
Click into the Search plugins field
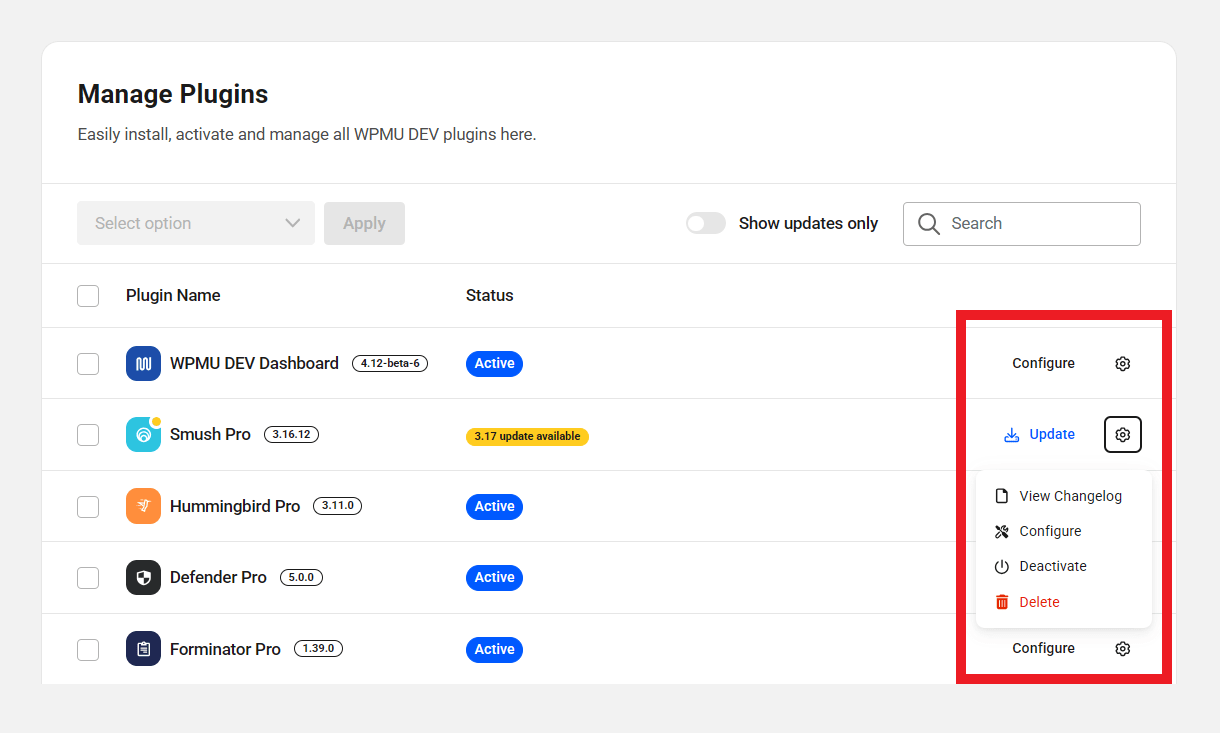pos(1022,224)
